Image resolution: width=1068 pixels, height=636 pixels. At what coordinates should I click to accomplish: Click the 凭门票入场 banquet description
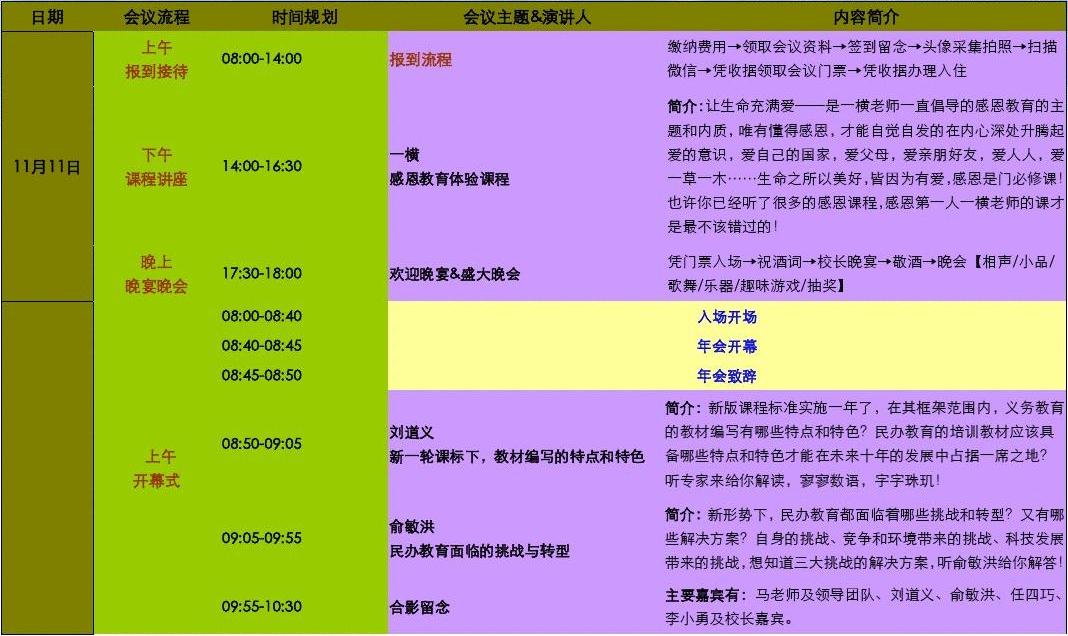click(x=861, y=273)
